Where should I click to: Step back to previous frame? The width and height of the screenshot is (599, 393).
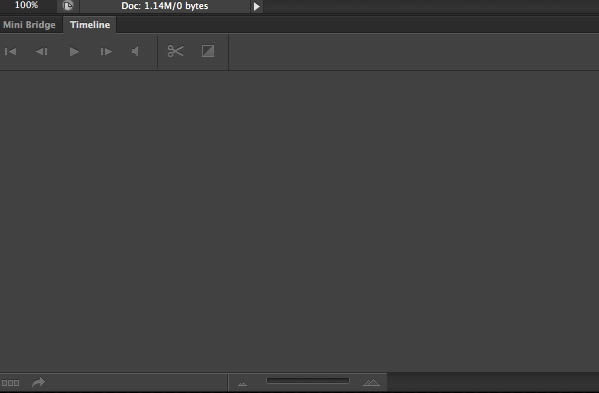[x=41, y=51]
